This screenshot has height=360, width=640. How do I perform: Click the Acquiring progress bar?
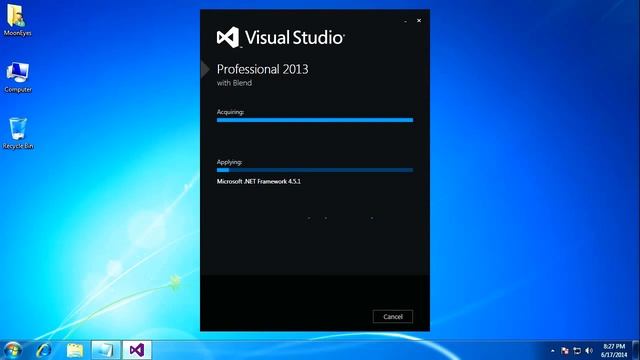pos(315,120)
